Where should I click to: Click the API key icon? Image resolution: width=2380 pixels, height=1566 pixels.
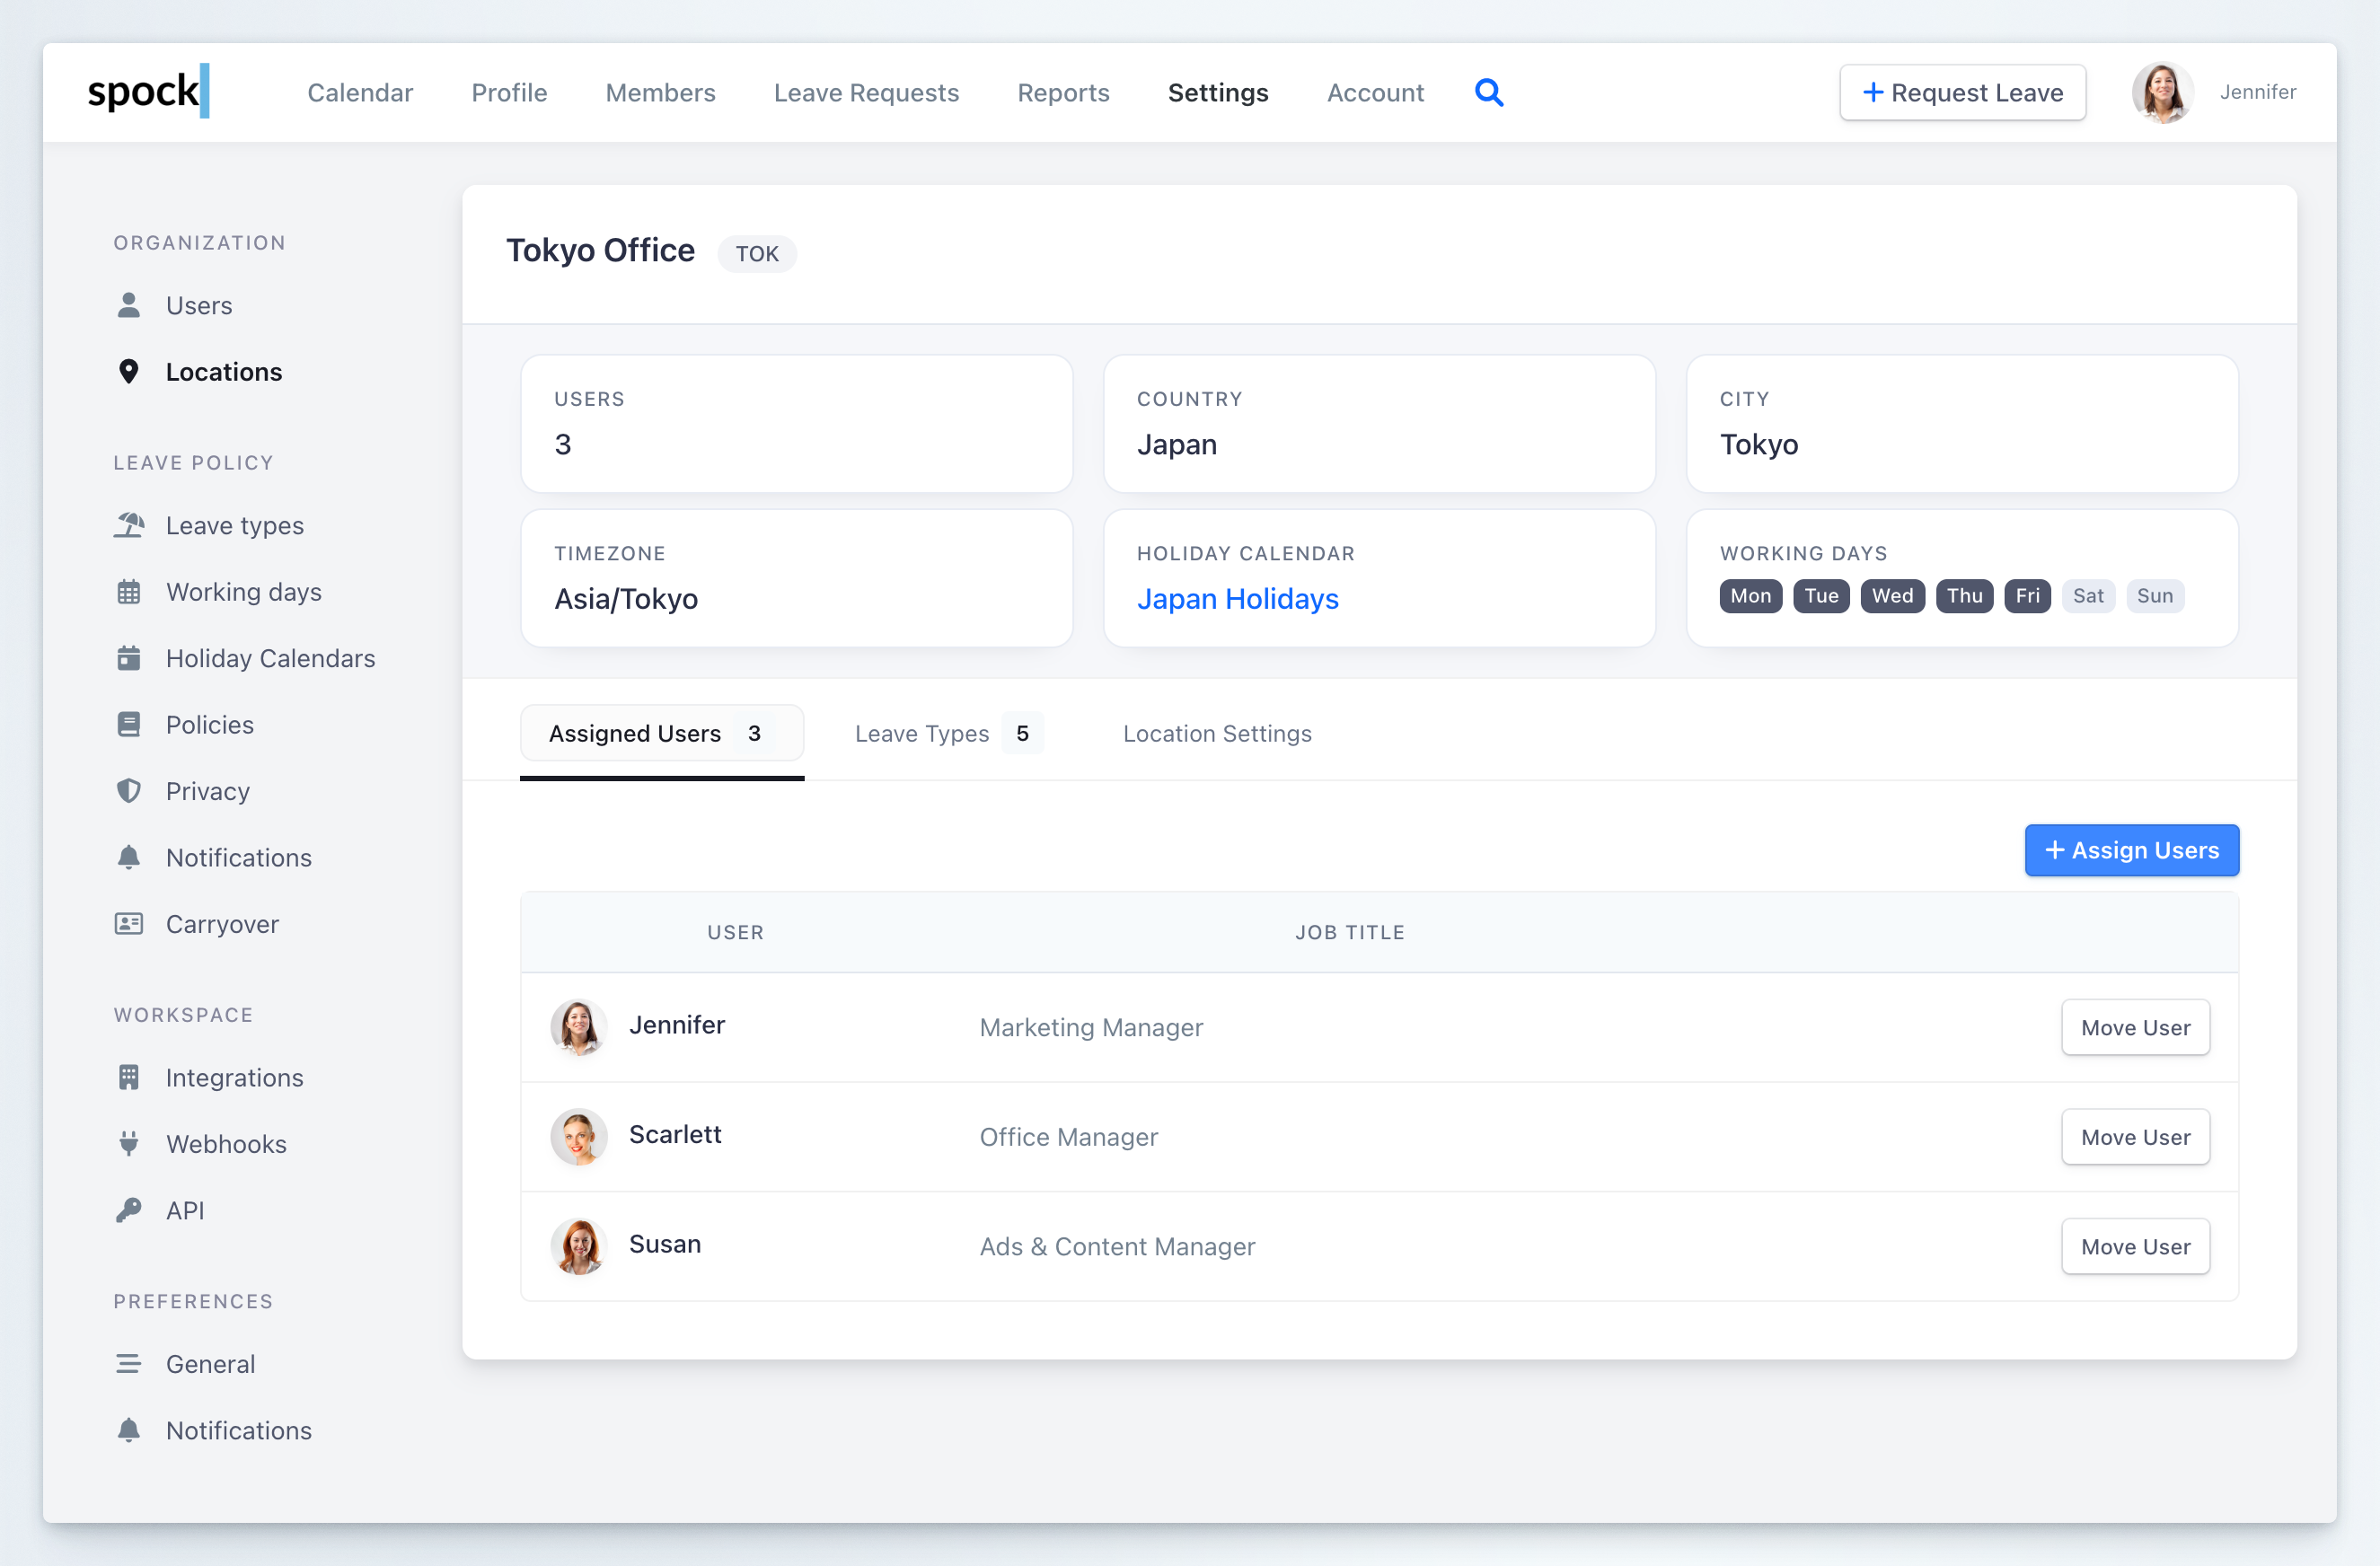coord(129,1209)
